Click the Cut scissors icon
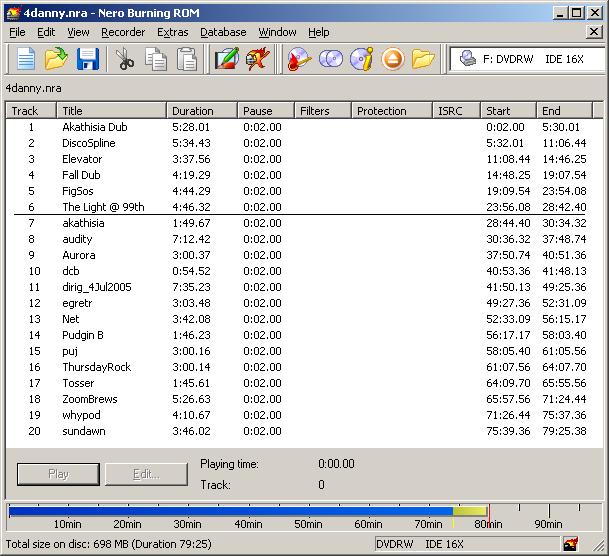609x556 pixels. click(x=125, y=59)
